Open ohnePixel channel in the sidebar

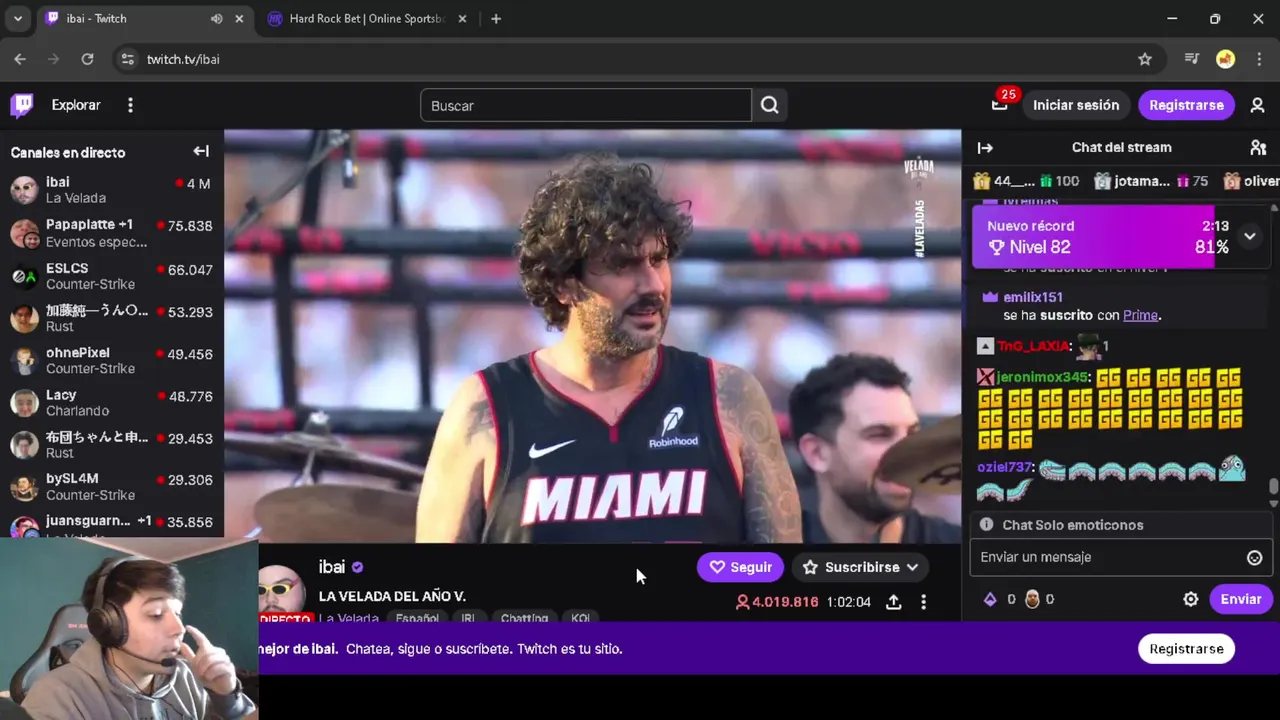(111, 361)
